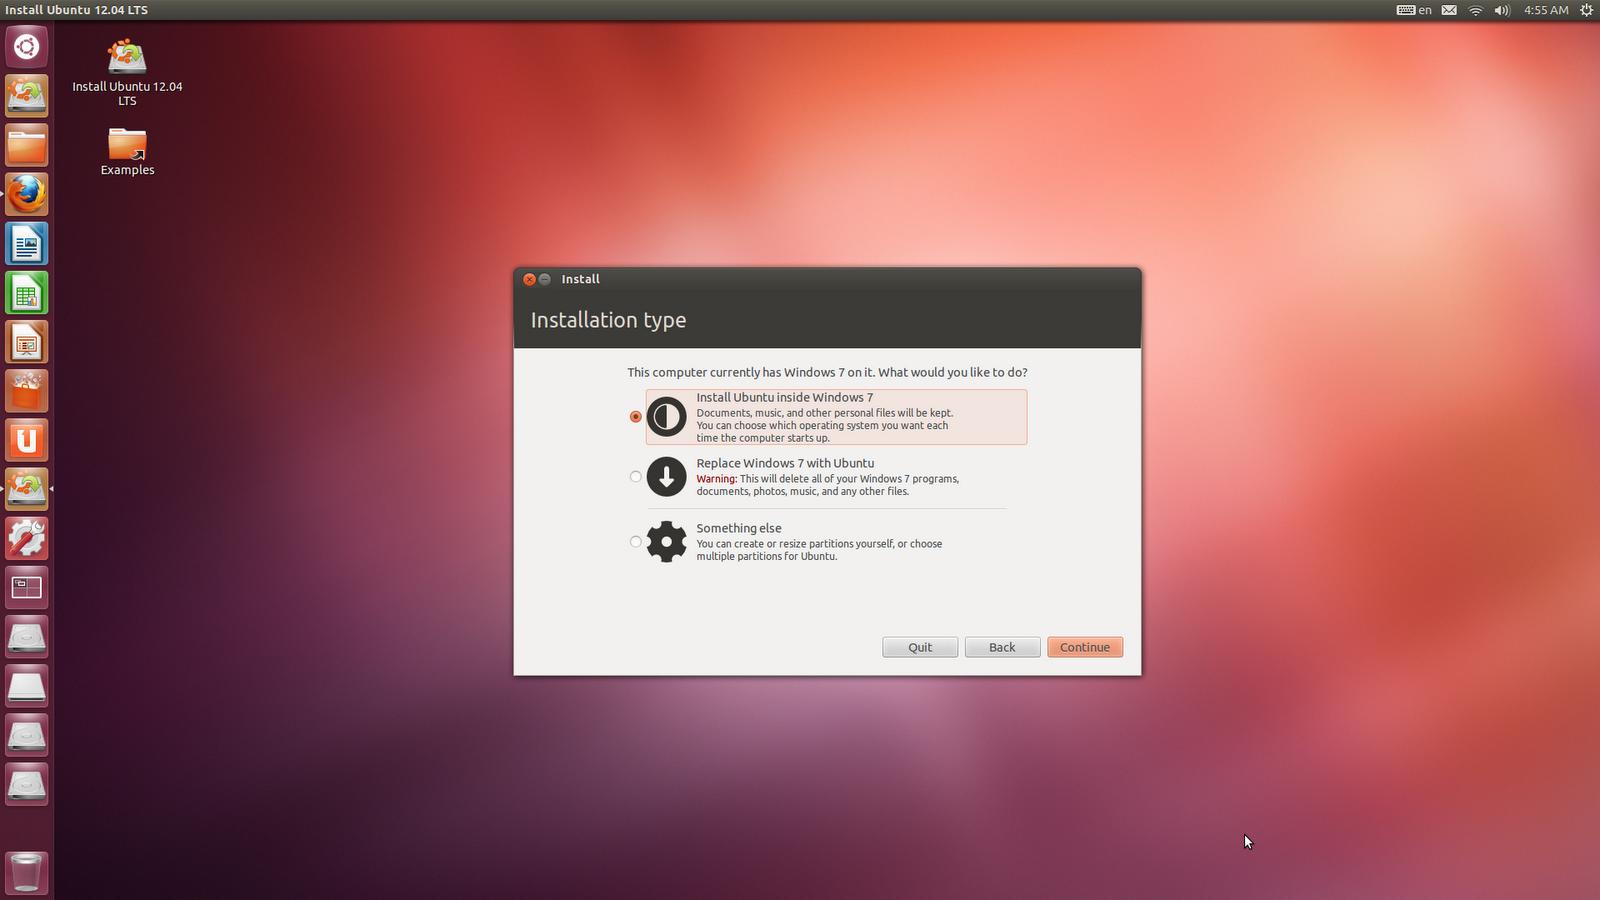Image resolution: width=1600 pixels, height=900 pixels.
Task: Click the 'Install Ubuntu 12.04 LTS' panel title
Action: click(77, 10)
